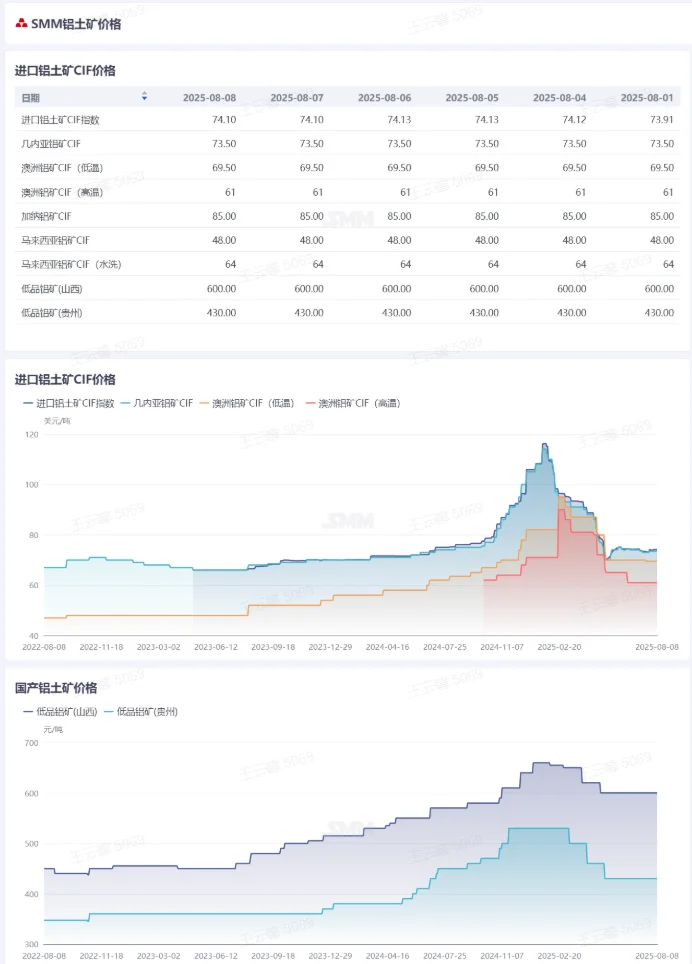Toggle the 澳洲铝矿CIF（低温）legend series
692x964 pixels.
(x=247, y=403)
